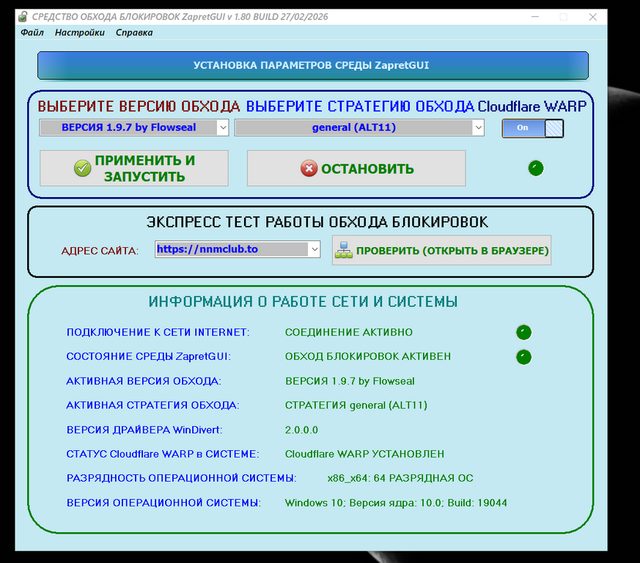Image resolution: width=640 pixels, height=563 pixels.
Task: Click the Cloudflare WARP label above the switch
Action: click(532, 107)
